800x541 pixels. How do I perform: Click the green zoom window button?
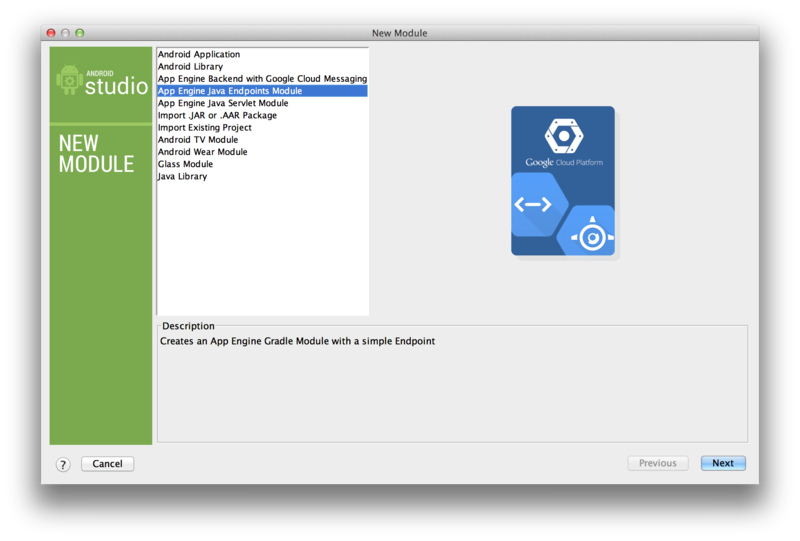click(x=80, y=33)
